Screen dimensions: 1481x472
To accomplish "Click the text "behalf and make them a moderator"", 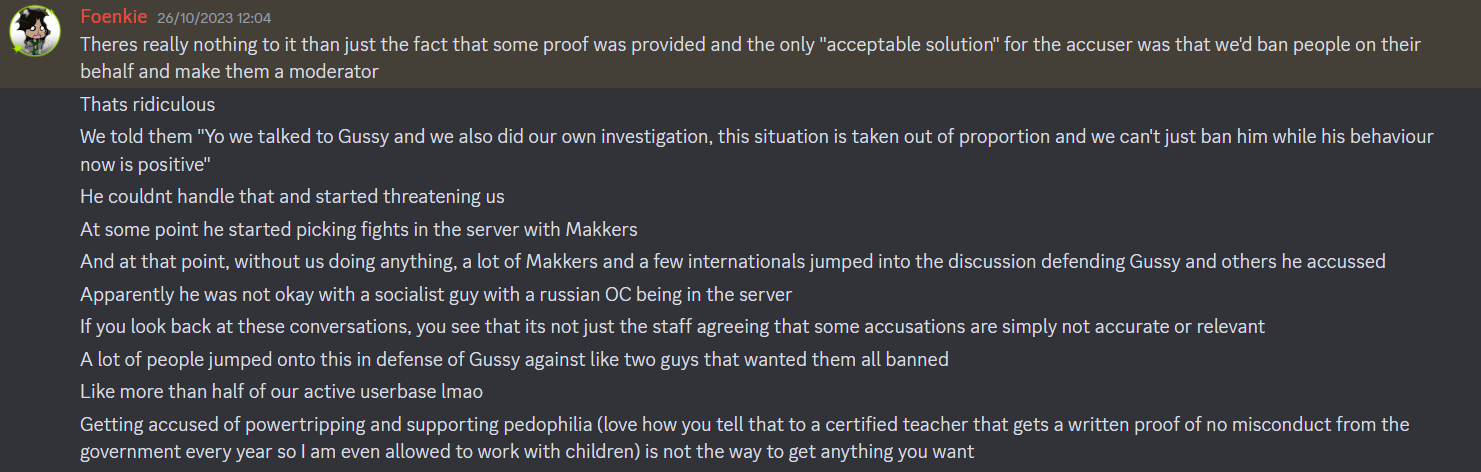I will pyautogui.click(x=229, y=71).
